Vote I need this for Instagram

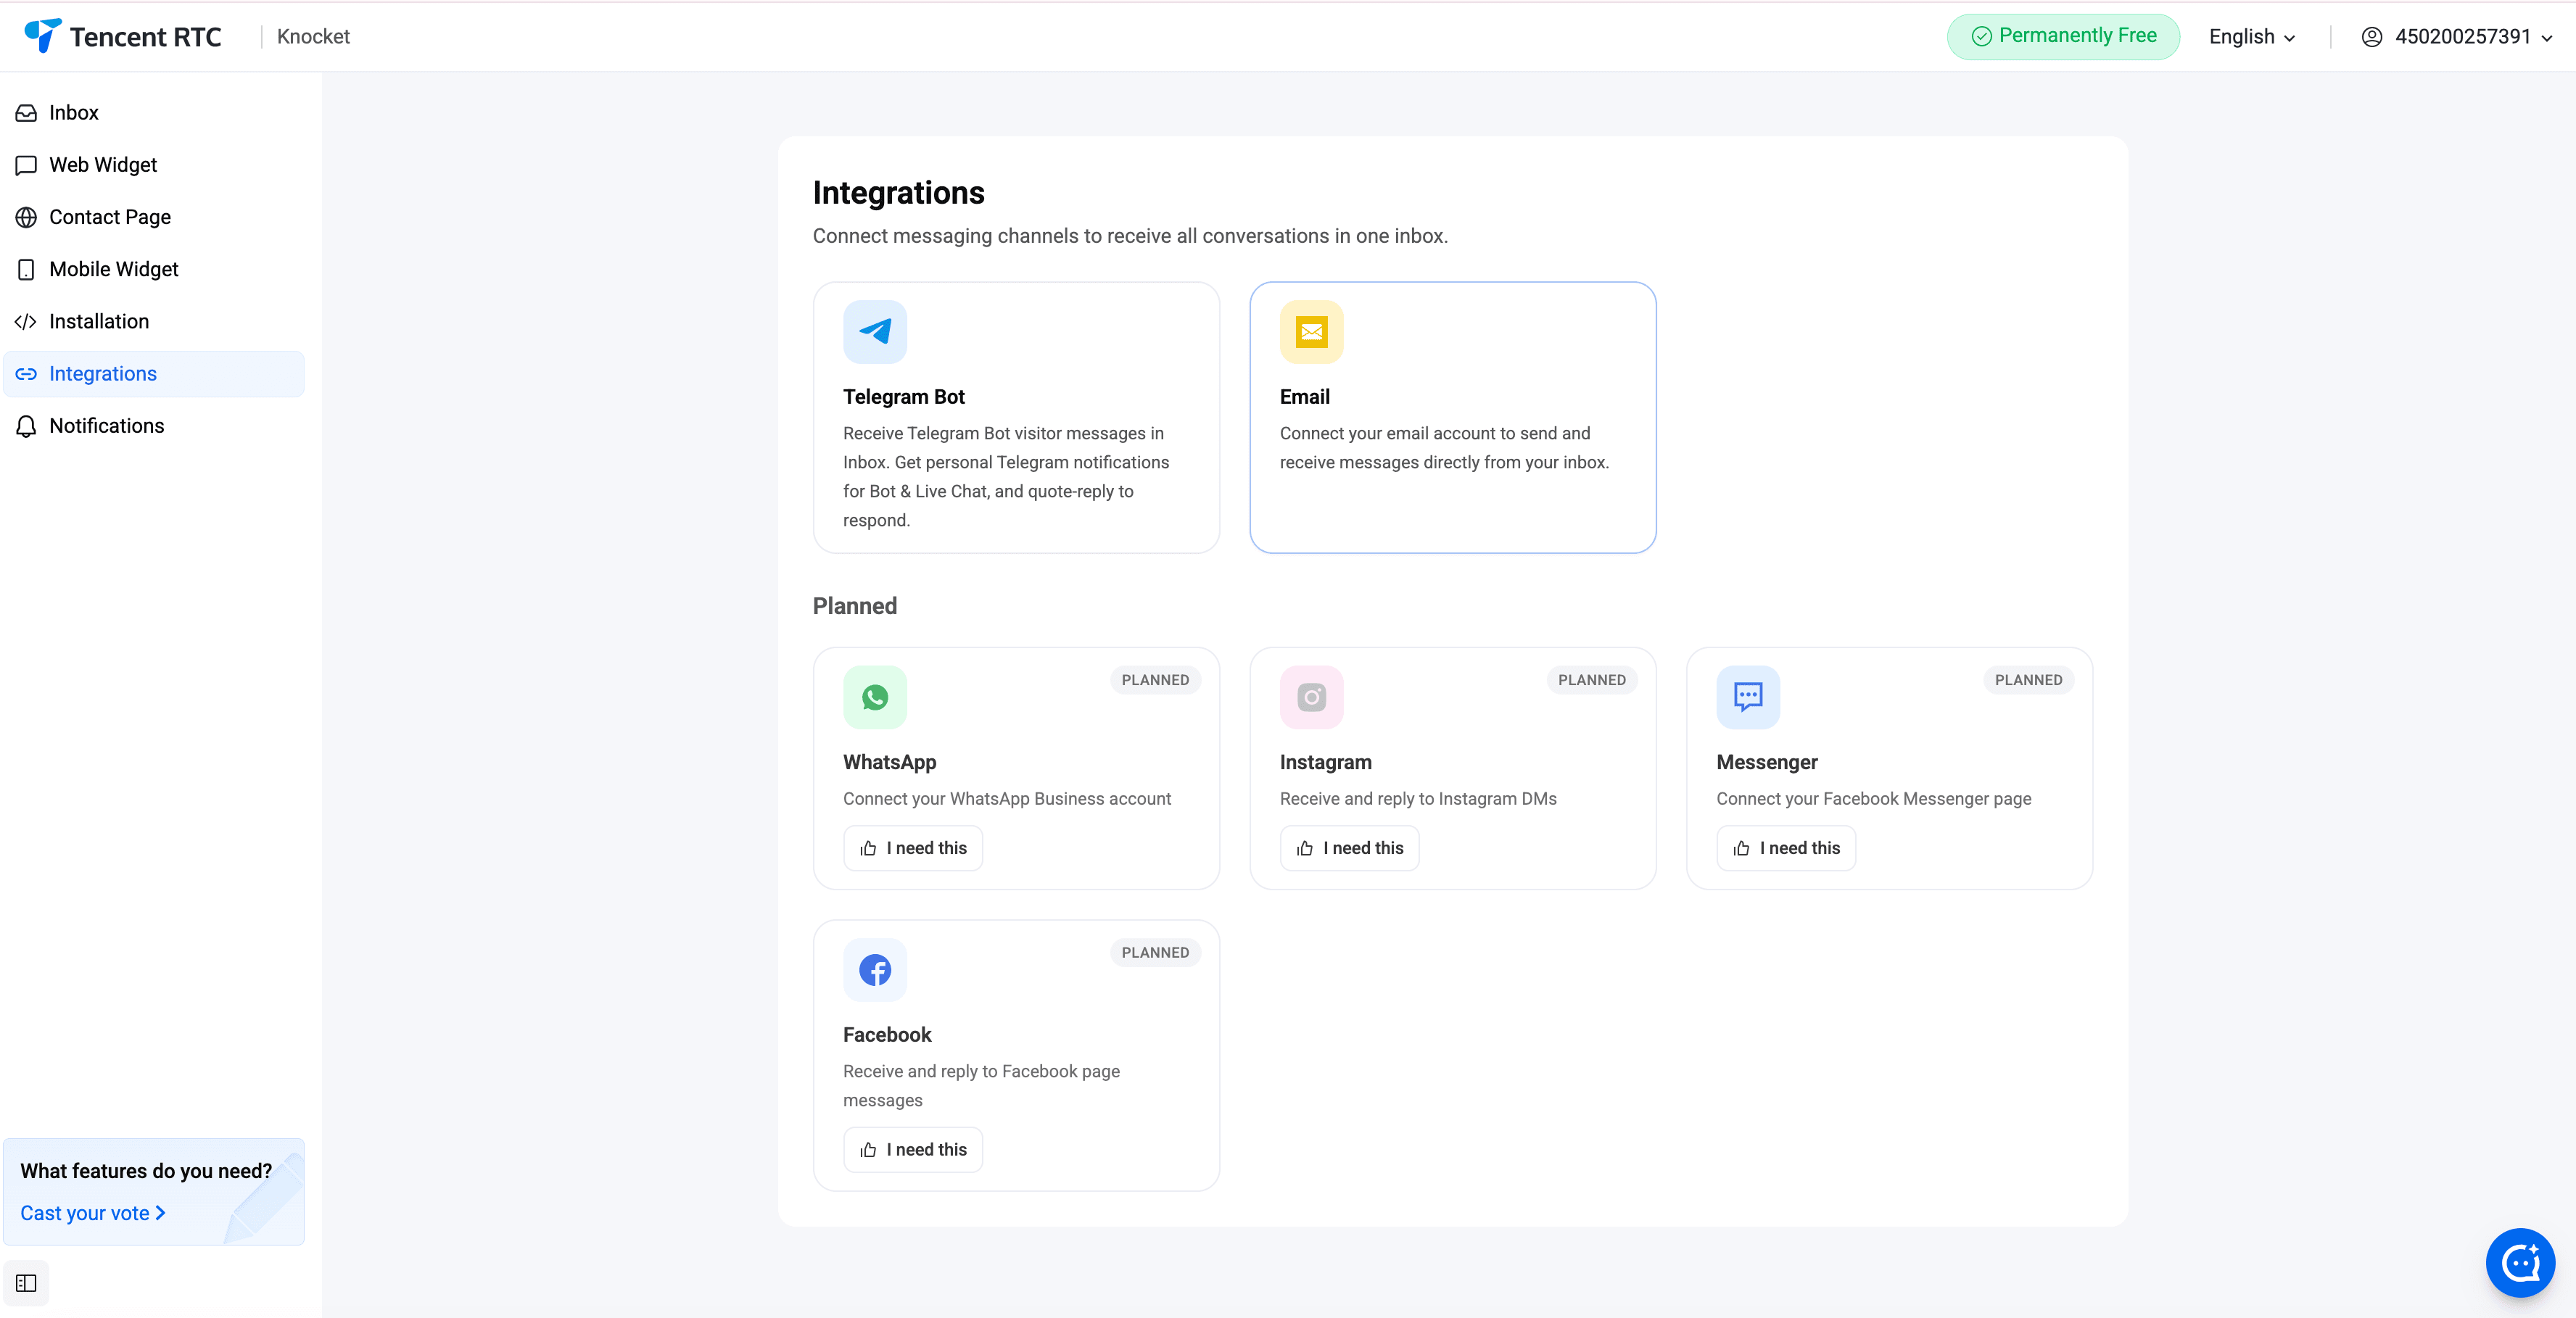tap(1349, 848)
